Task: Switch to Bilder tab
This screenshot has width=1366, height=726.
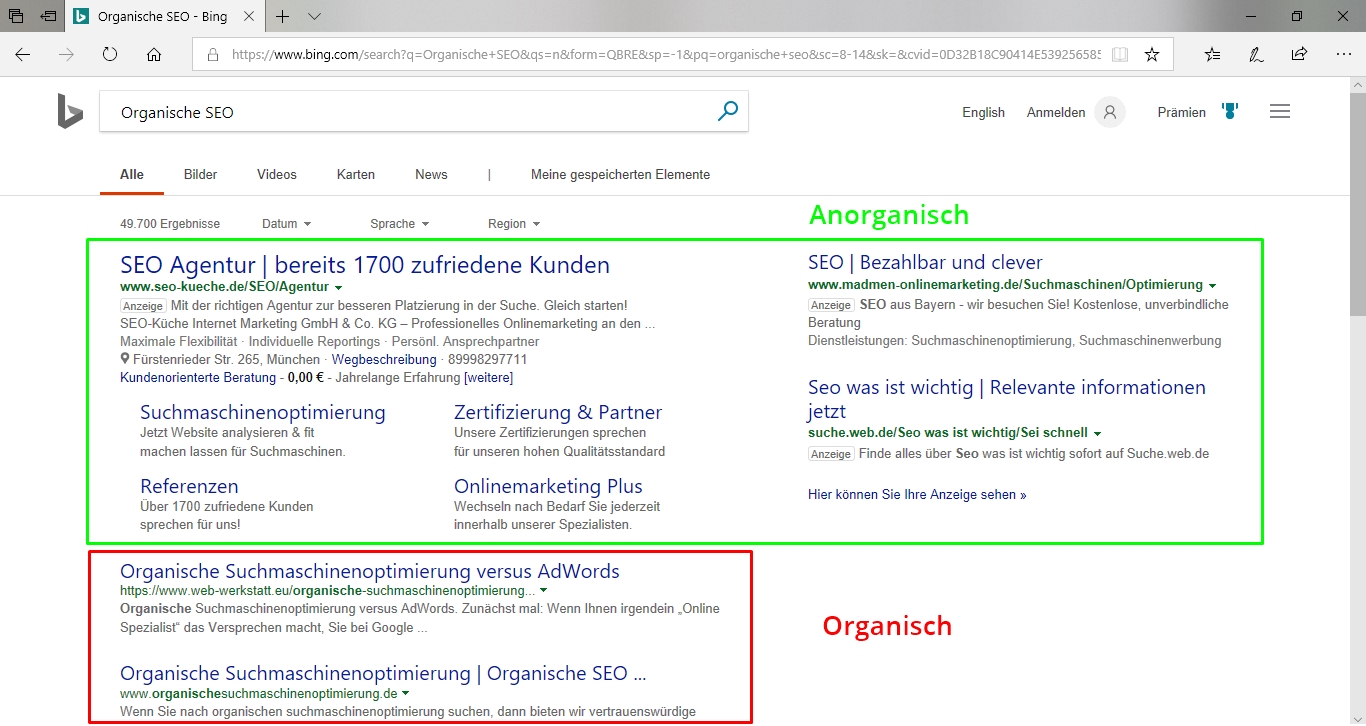Action: click(x=200, y=174)
